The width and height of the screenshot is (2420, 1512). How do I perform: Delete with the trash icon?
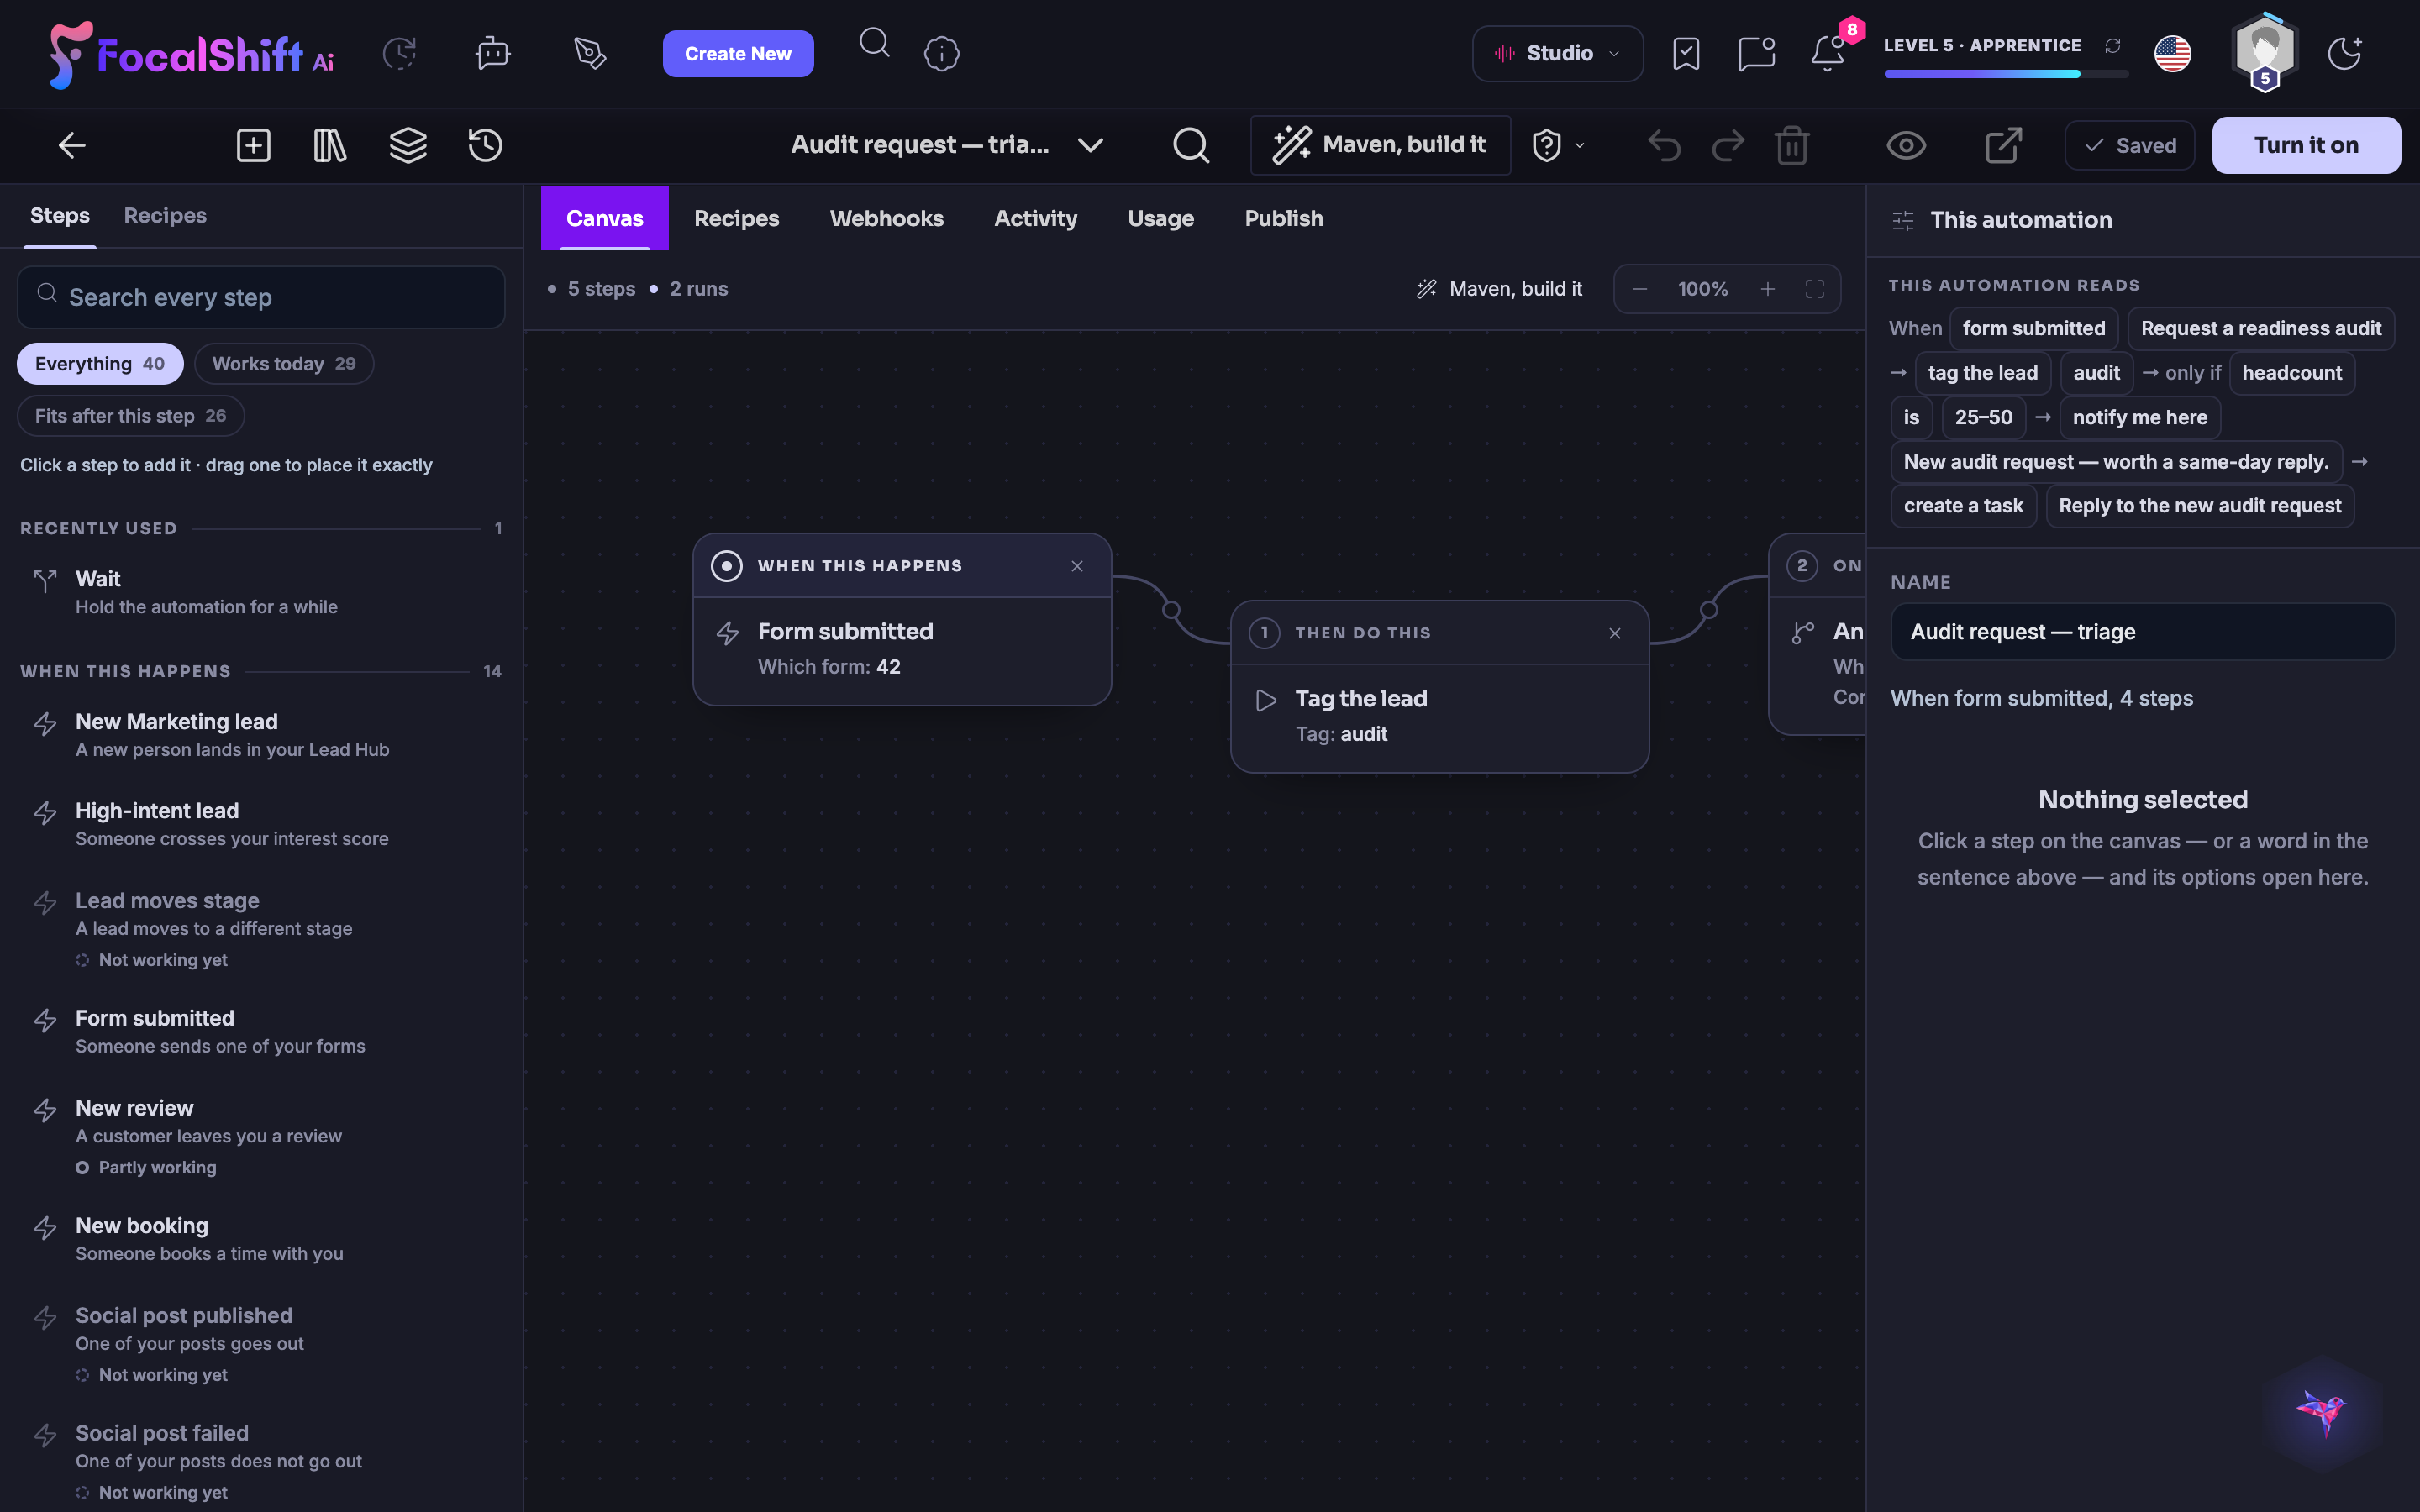coord(1792,145)
